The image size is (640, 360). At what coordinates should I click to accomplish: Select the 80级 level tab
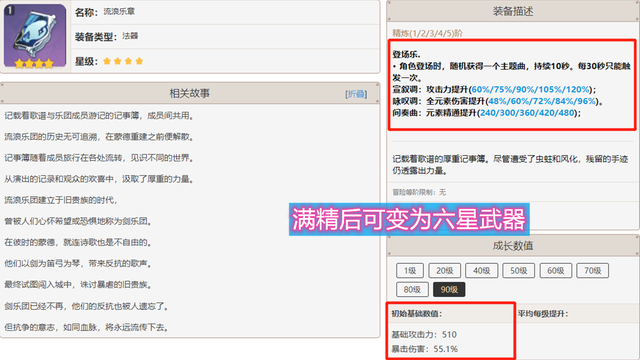412,289
